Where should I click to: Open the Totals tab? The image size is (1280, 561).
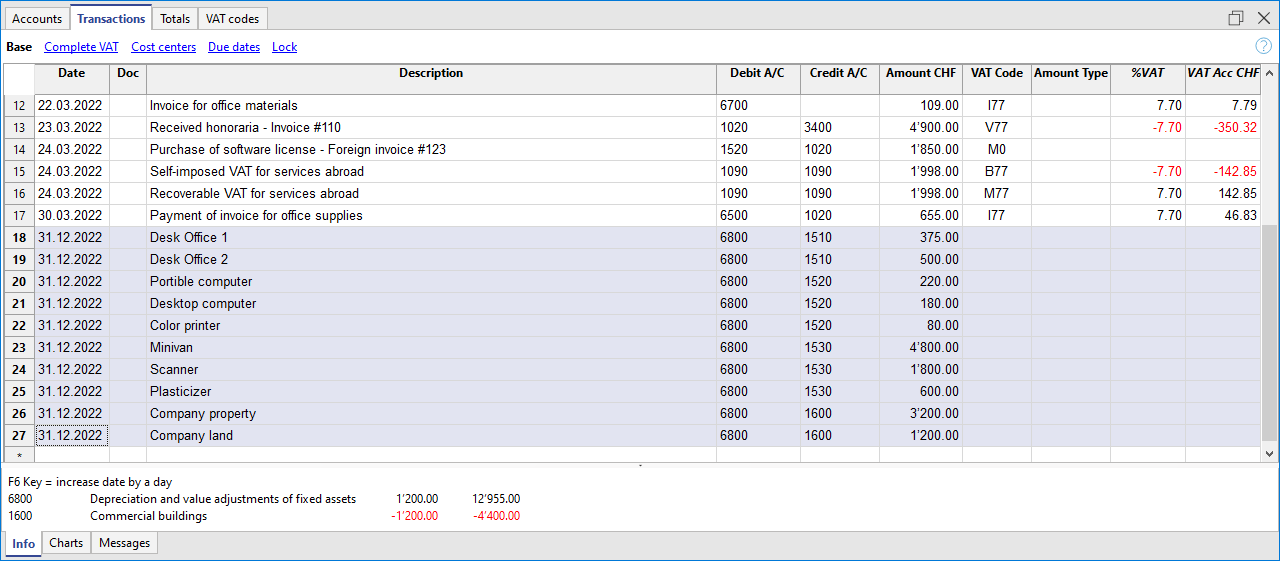[x=175, y=19]
